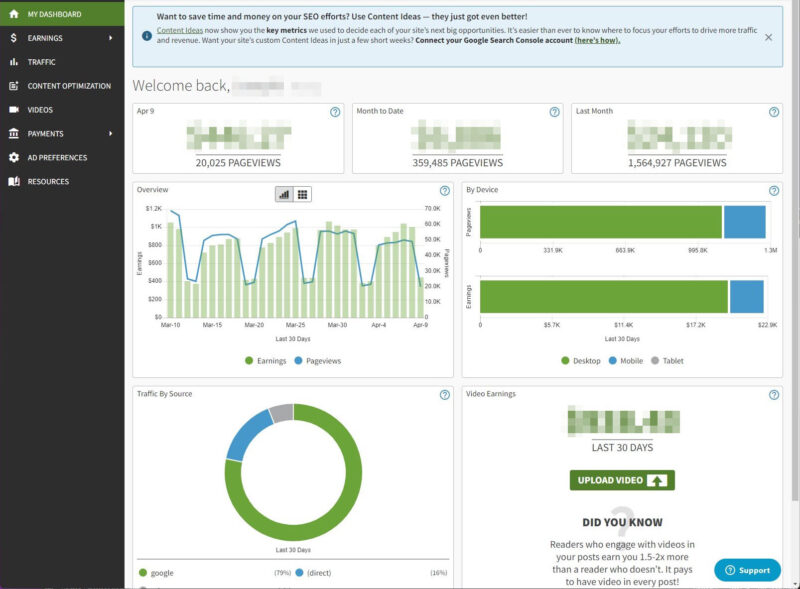Viewport: 800px width, 589px height.
Task: Click the Earnings dollar icon
Action: (x=16, y=39)
